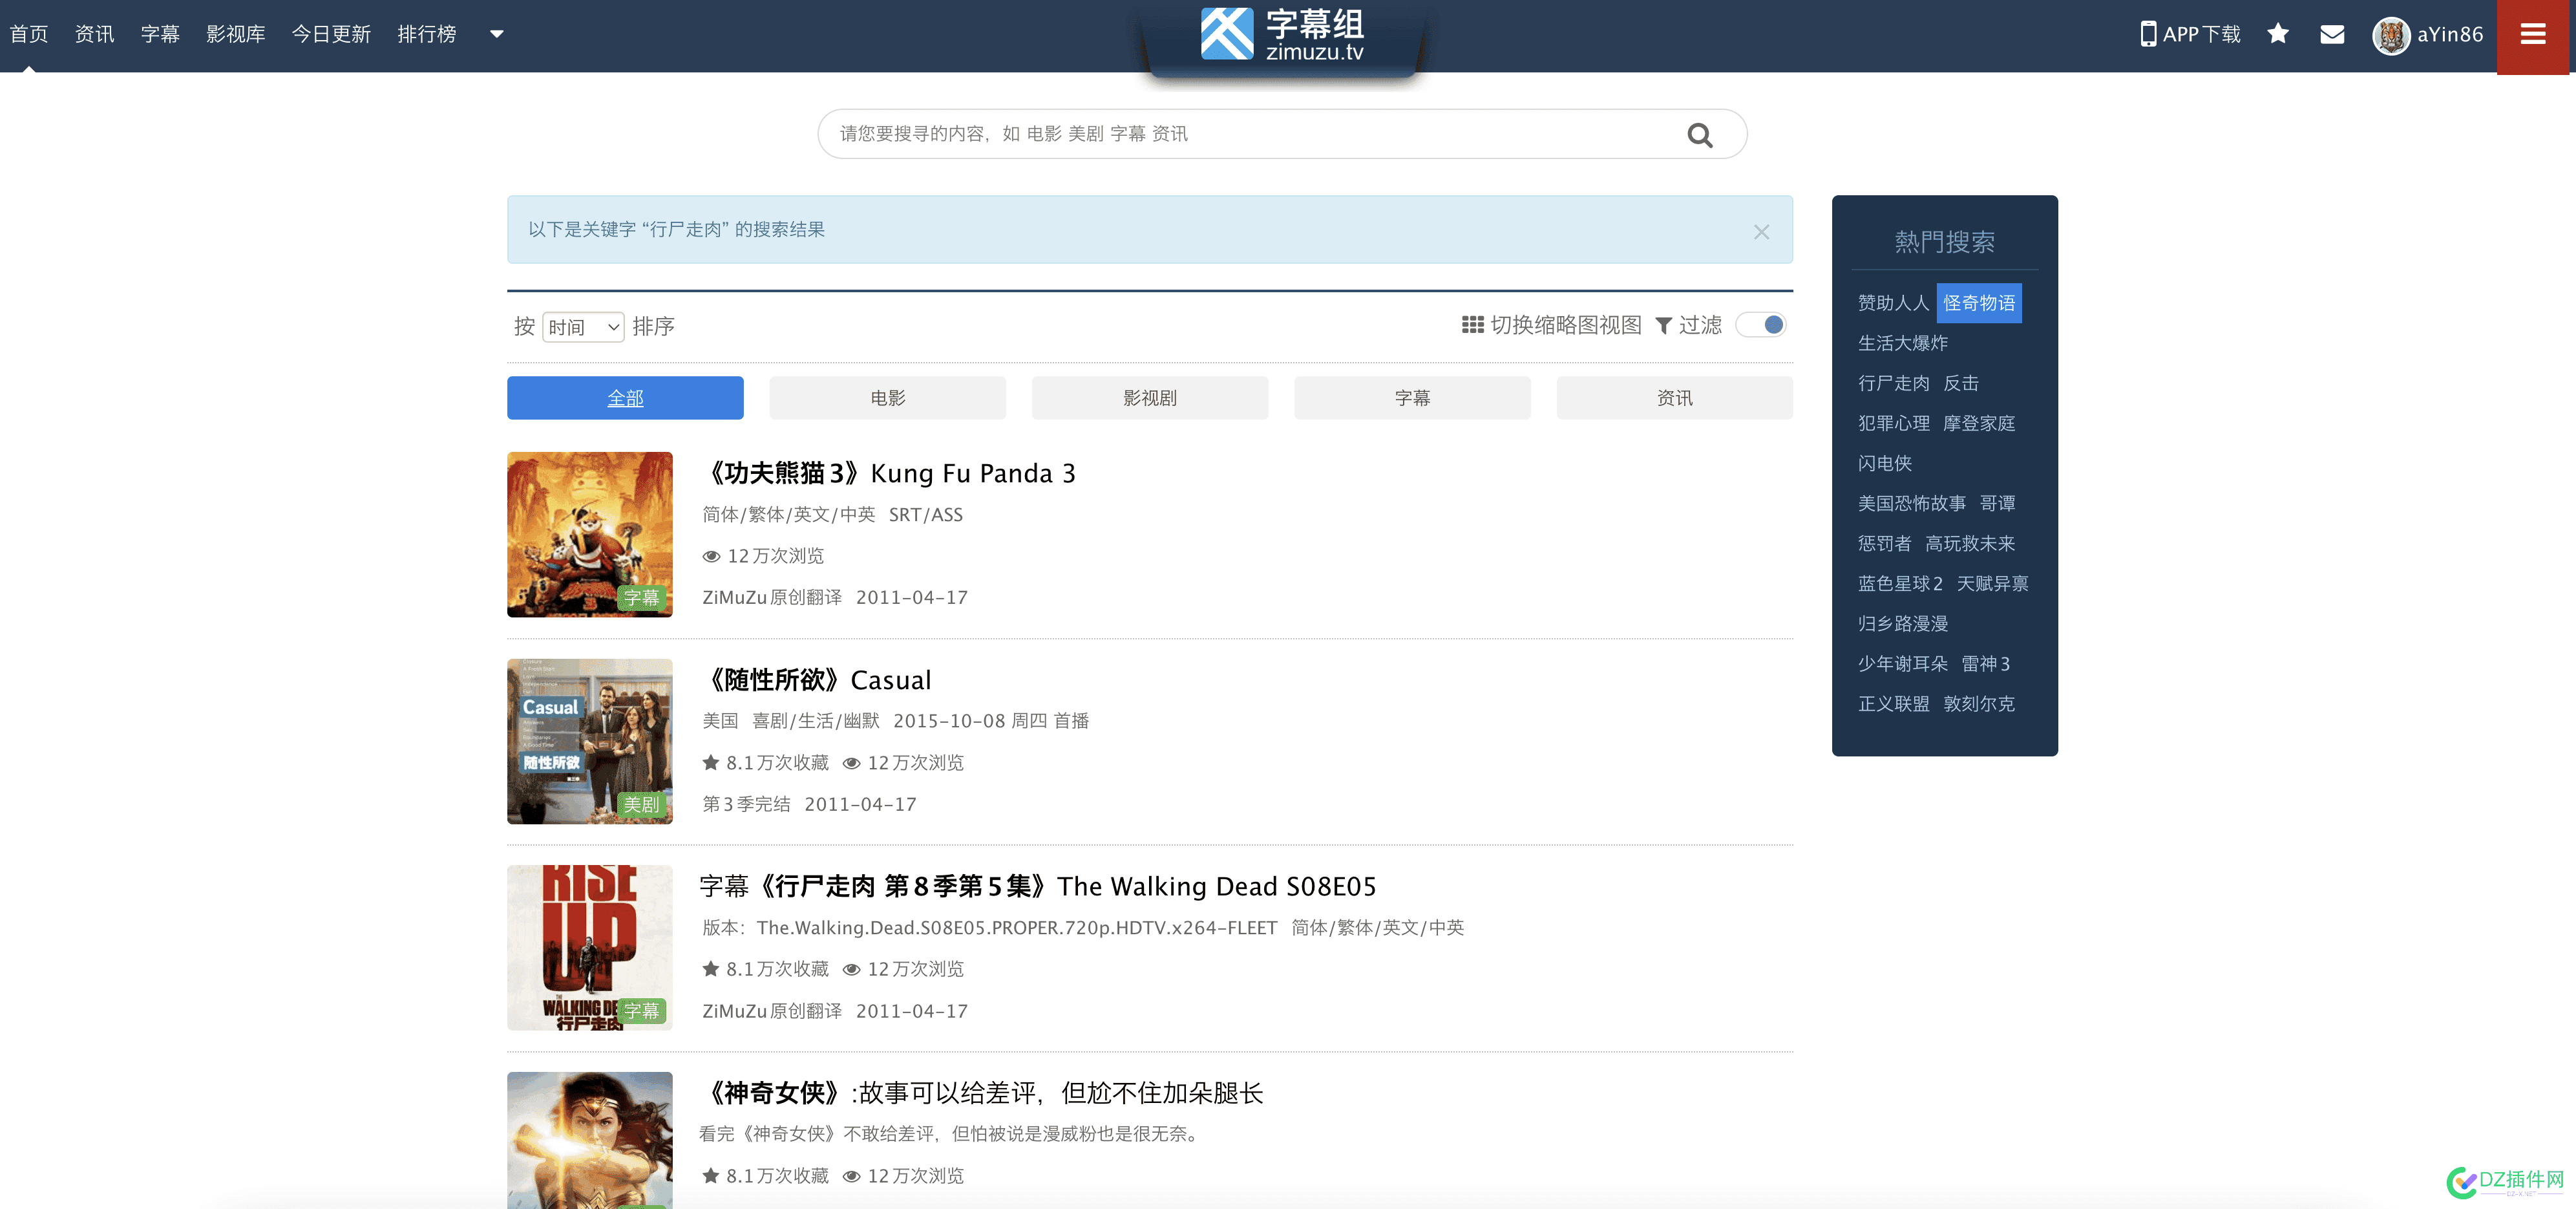Search hot keyword 闪电侠
This screenshot has width=2576, height=1209.
coord(1884,463)
